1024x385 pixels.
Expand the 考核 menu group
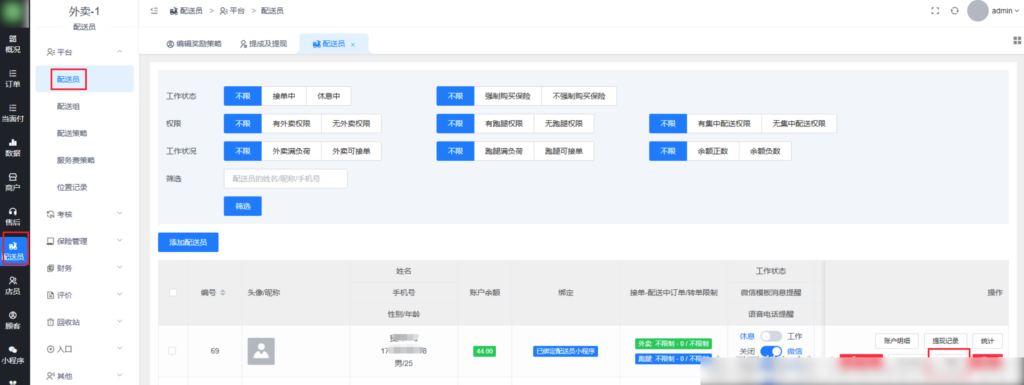(x=84, y=214)
